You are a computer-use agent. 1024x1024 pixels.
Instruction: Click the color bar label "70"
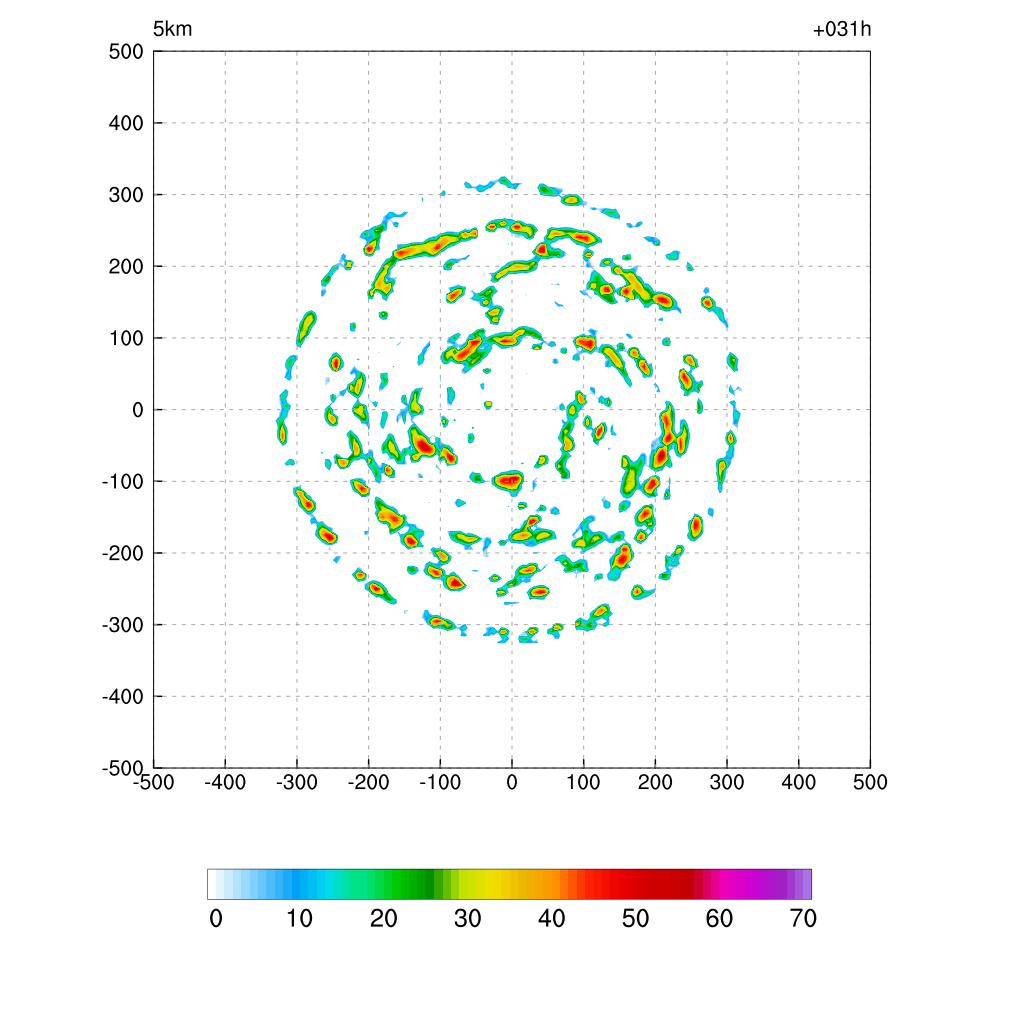[x=803, y=919]
